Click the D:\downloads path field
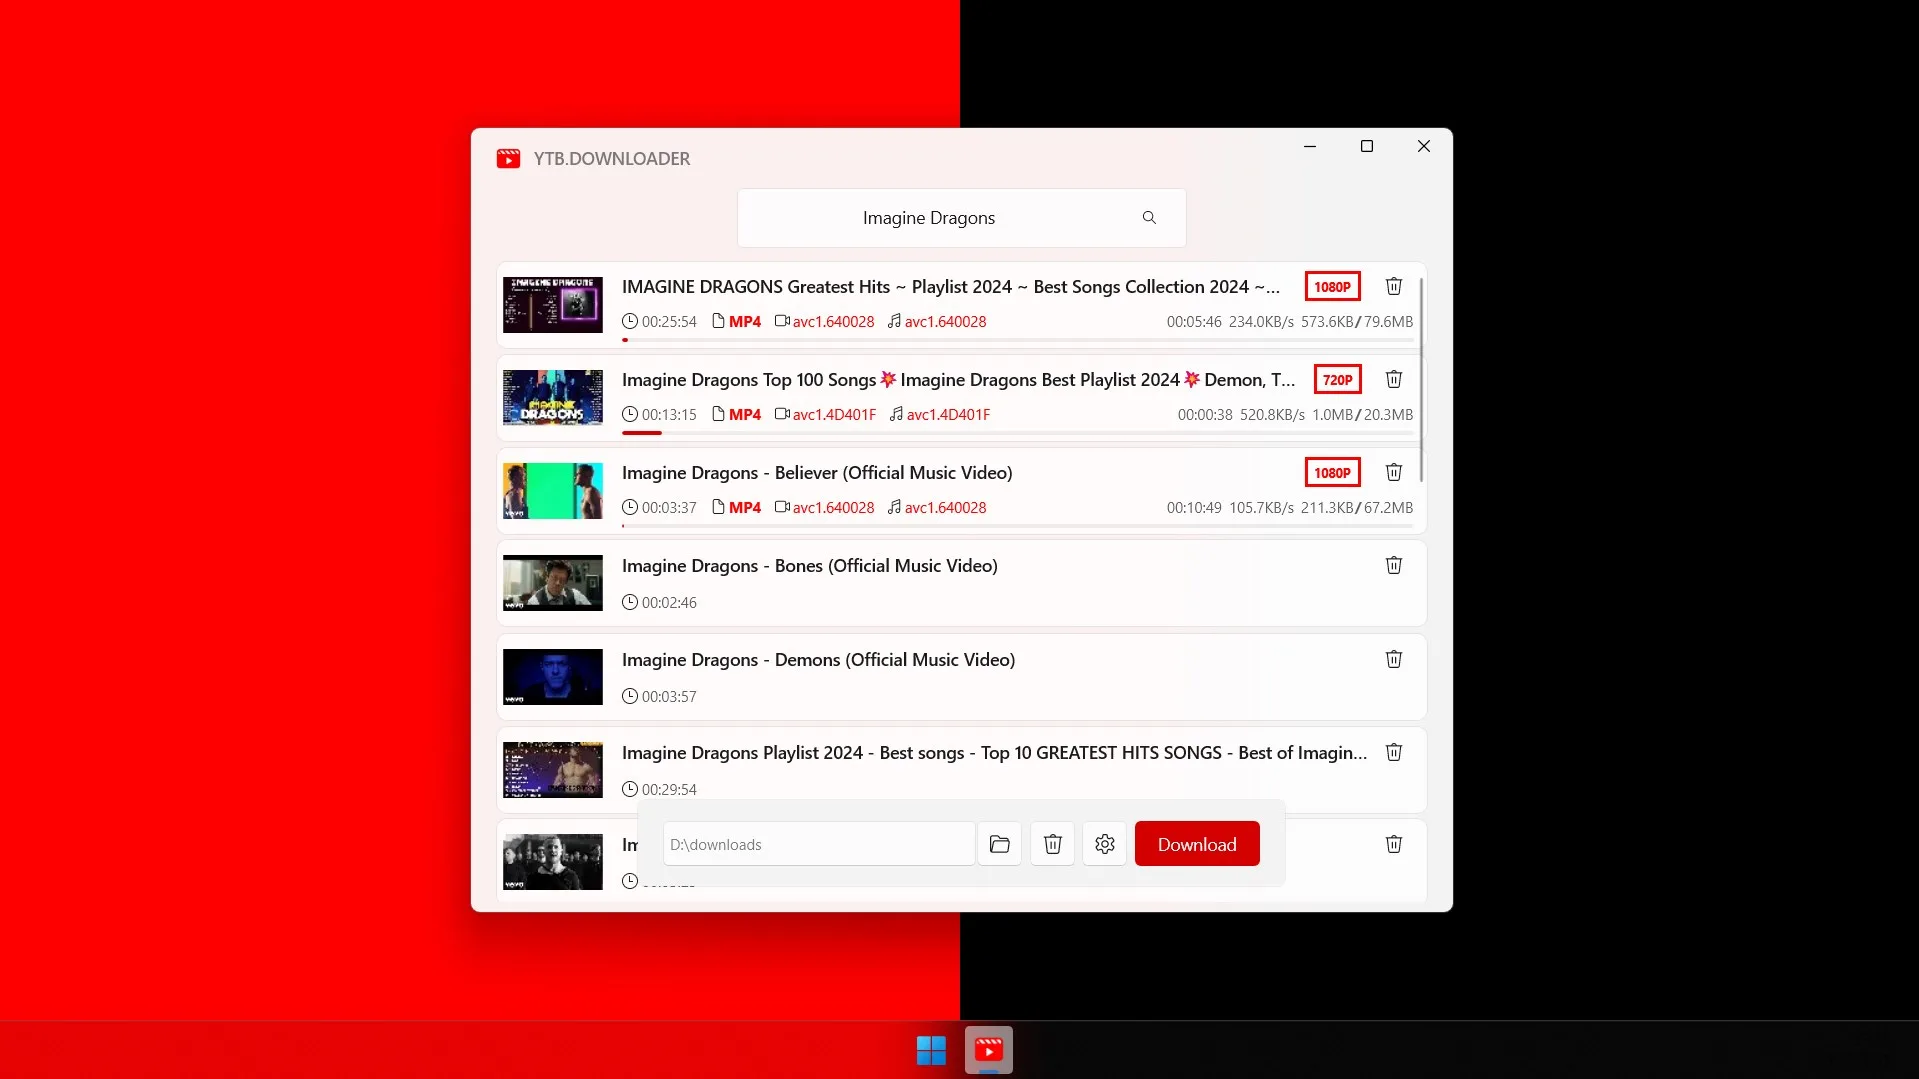Screen dimensions: 1919x1079 818,844
